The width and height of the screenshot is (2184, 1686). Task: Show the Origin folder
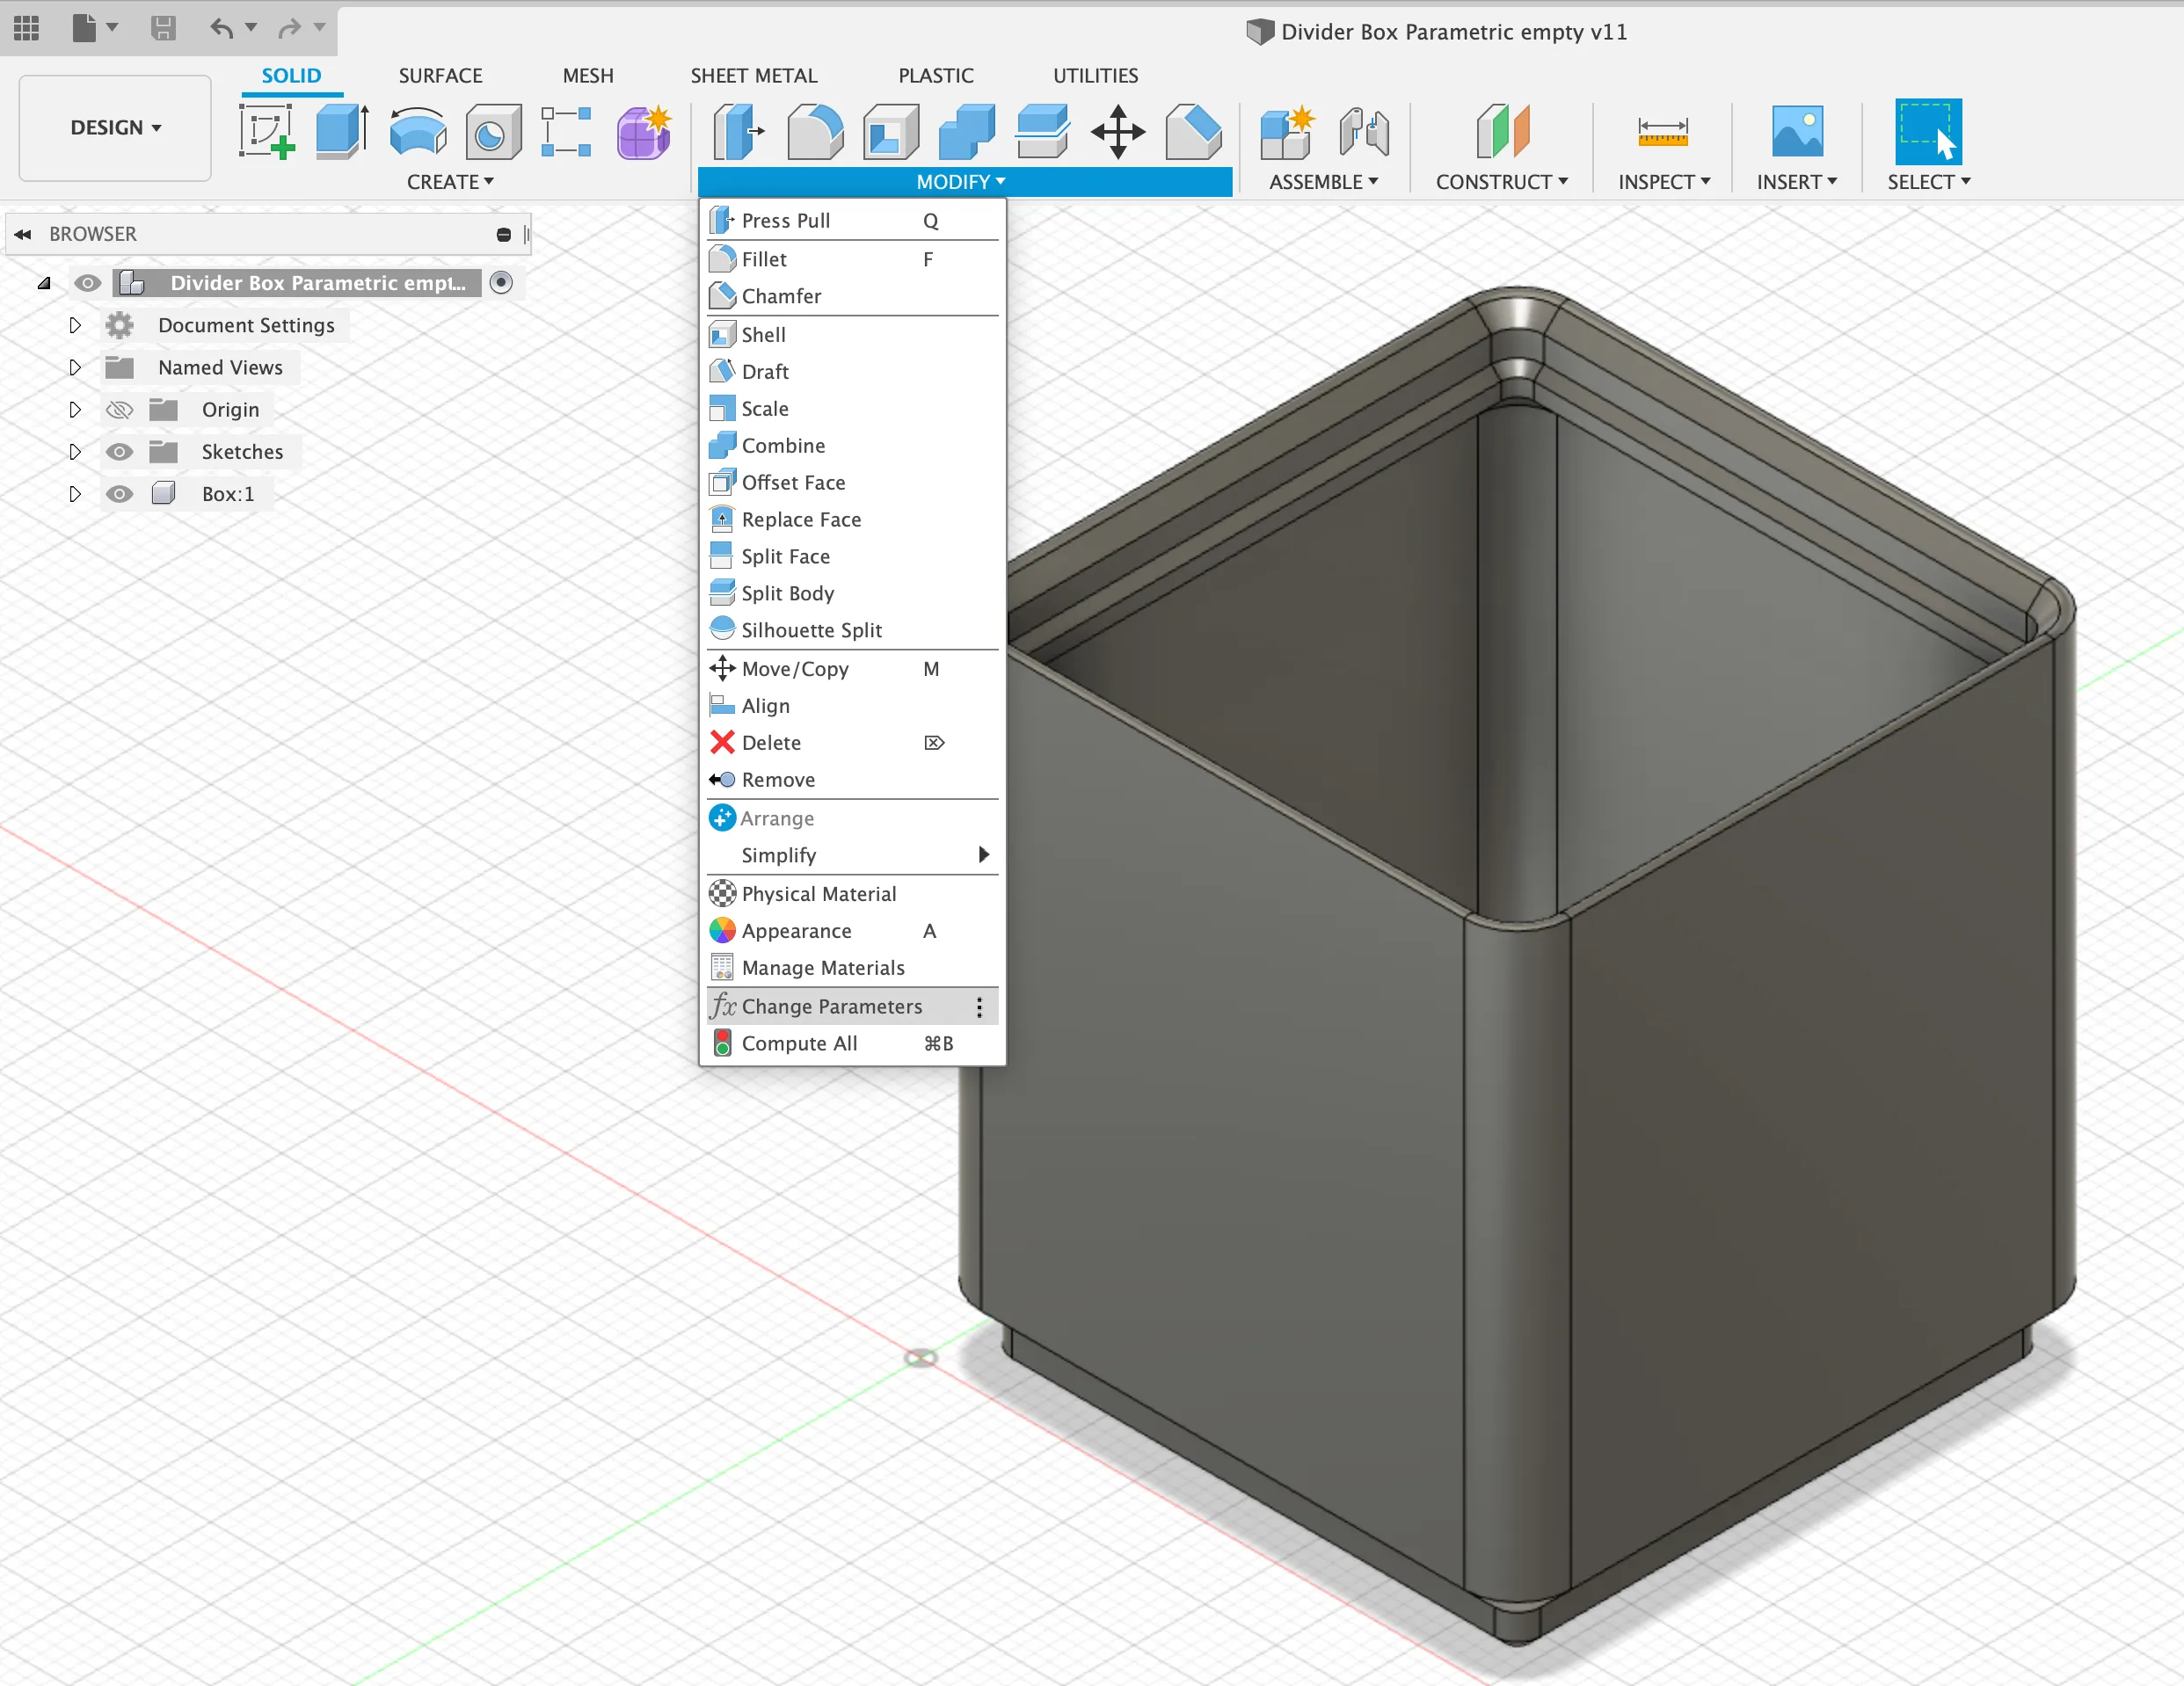click(120, 409)
